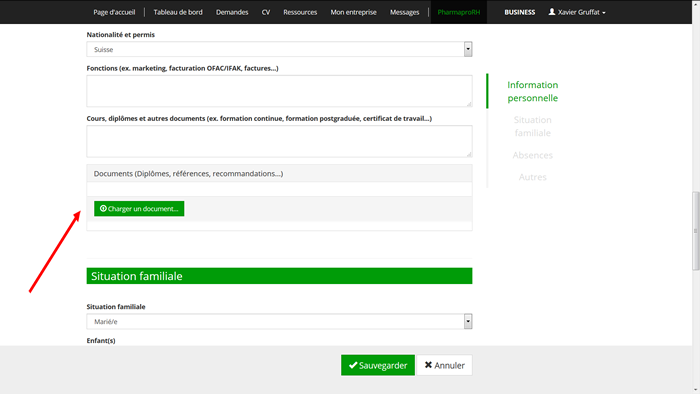700x394 pixels.
Task: Switch to the PharmaproRH tab
Action: 458,12
